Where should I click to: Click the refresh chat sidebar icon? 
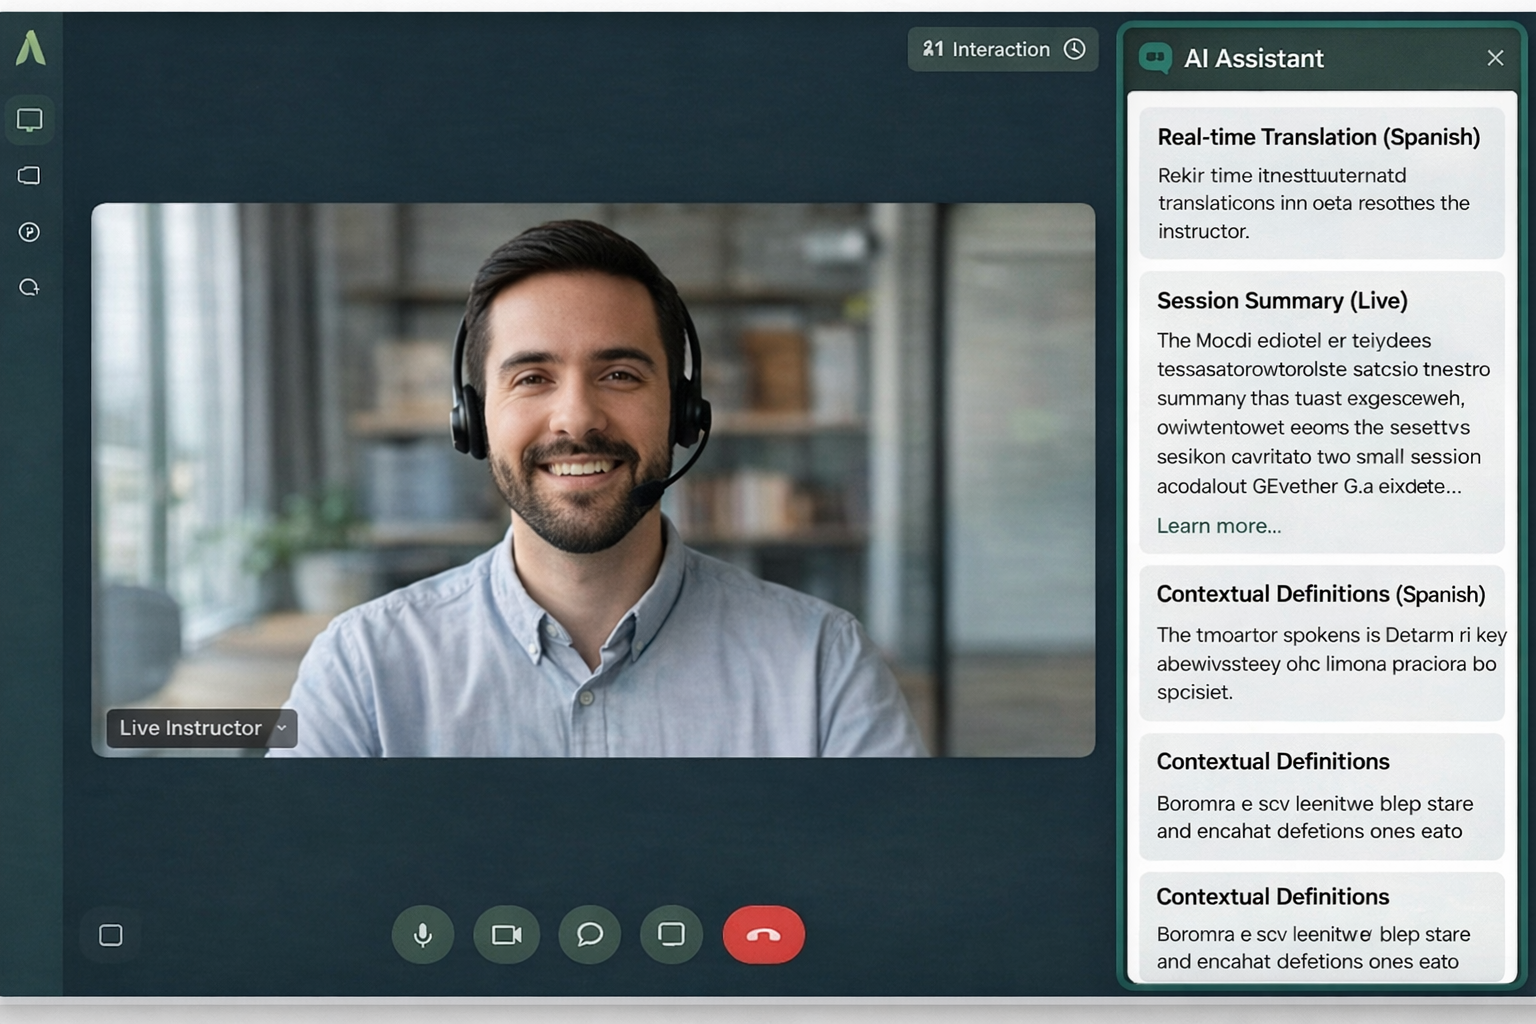click(x=30, y=288)
